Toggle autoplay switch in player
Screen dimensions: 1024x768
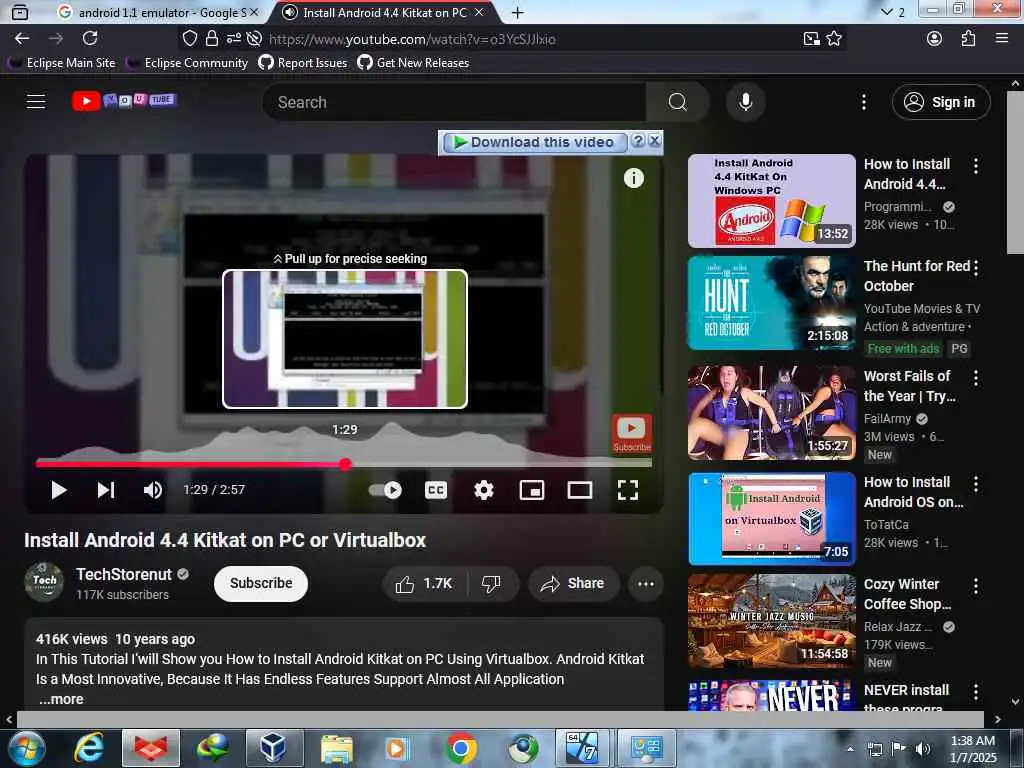(x=385, y=490)
